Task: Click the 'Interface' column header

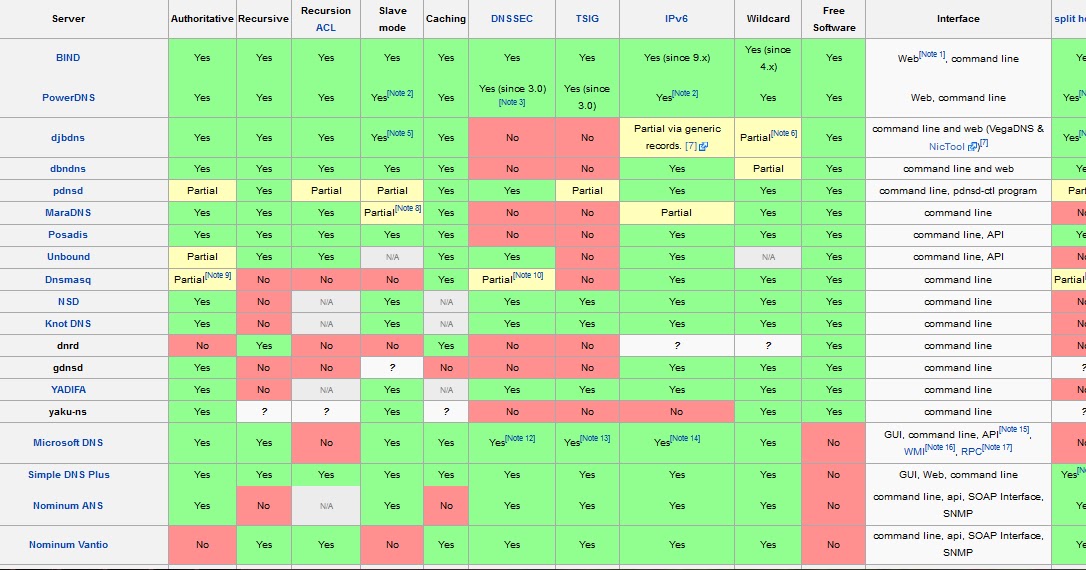Action: (958, 19)
